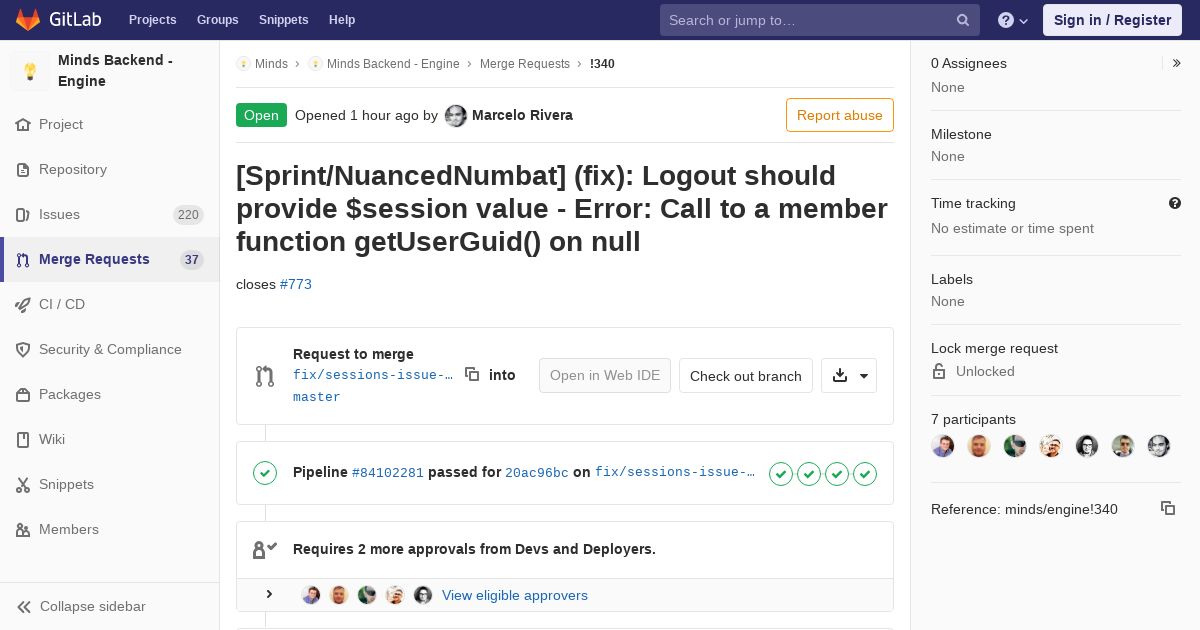Image resolution: width=1200 pixels, height=630 pixels.
Task: Click the first eligible approver avatar
Action: click(311, 595)
